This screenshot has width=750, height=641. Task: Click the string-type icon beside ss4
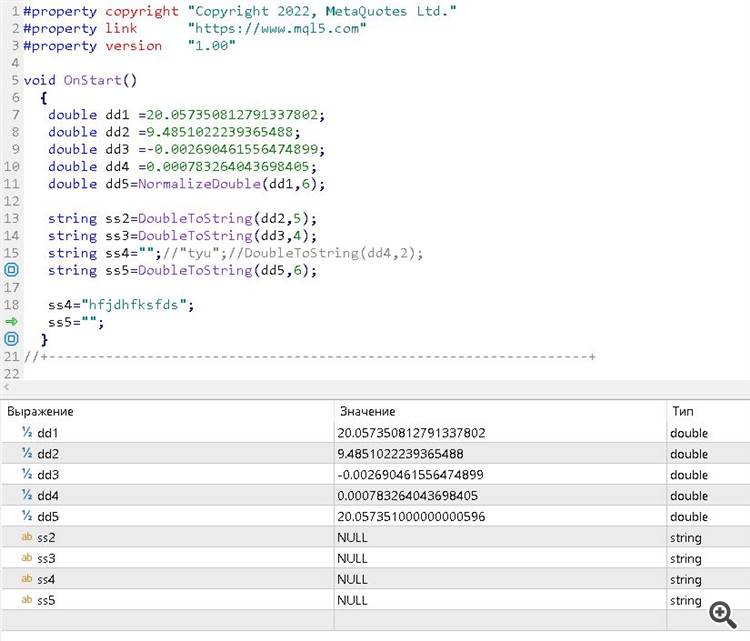pos(27,579)
